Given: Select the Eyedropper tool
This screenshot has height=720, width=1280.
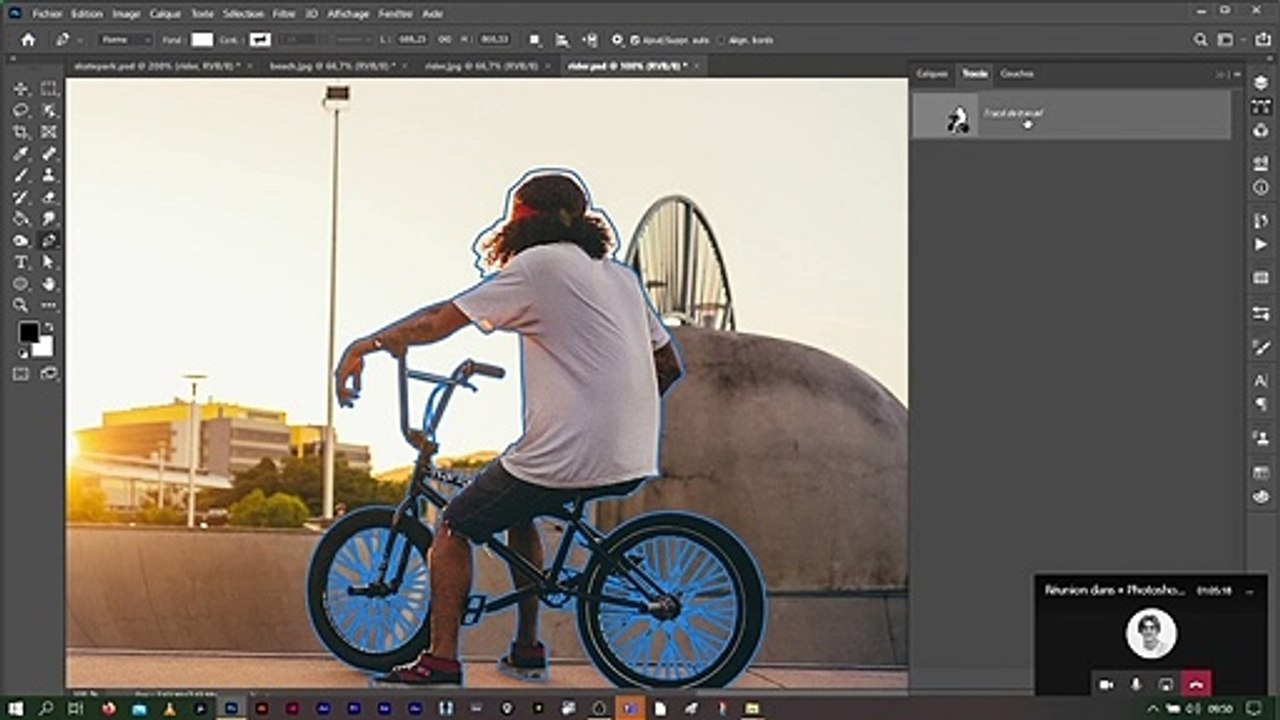Looking at the screenshot, I should 21,154.
